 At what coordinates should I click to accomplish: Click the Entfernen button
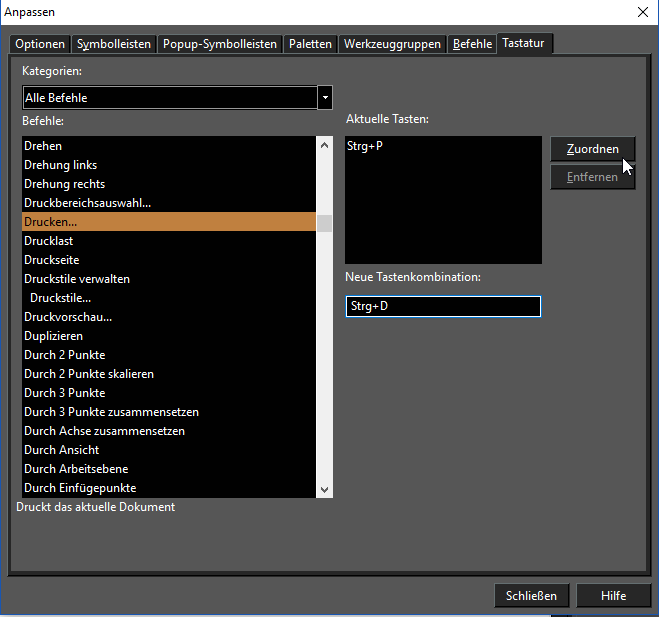click(x=593, y=177)
